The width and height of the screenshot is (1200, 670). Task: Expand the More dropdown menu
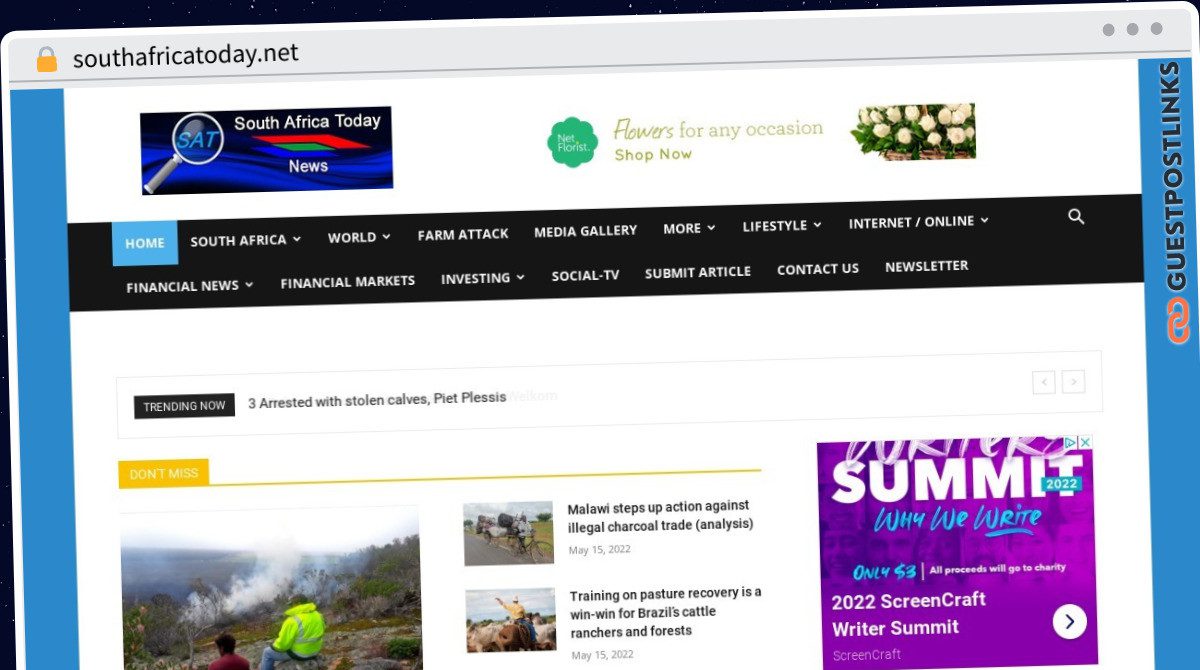tap(689, 228)
